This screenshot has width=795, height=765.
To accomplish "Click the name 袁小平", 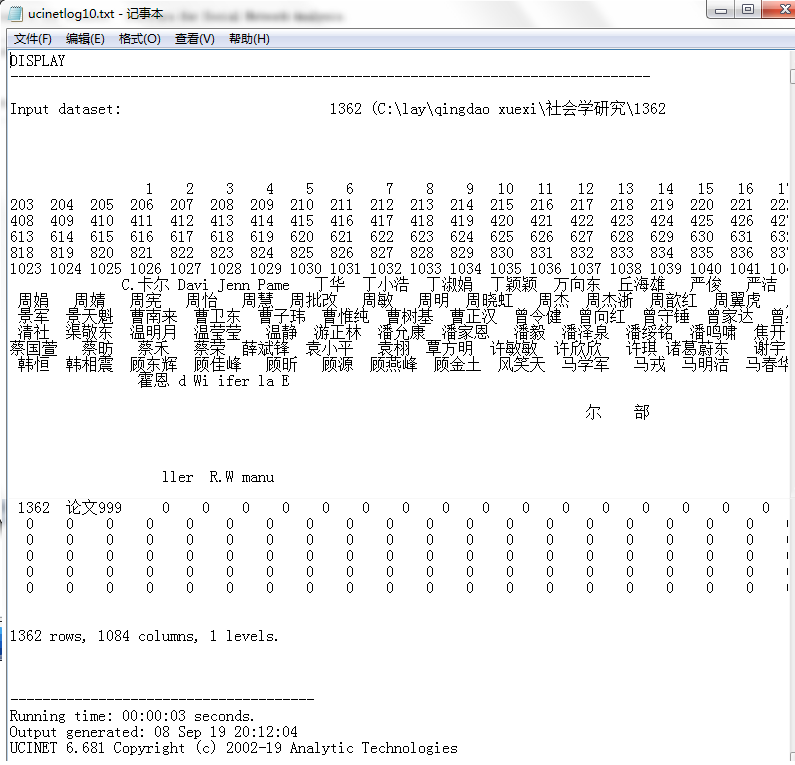I will coord(330,348).
